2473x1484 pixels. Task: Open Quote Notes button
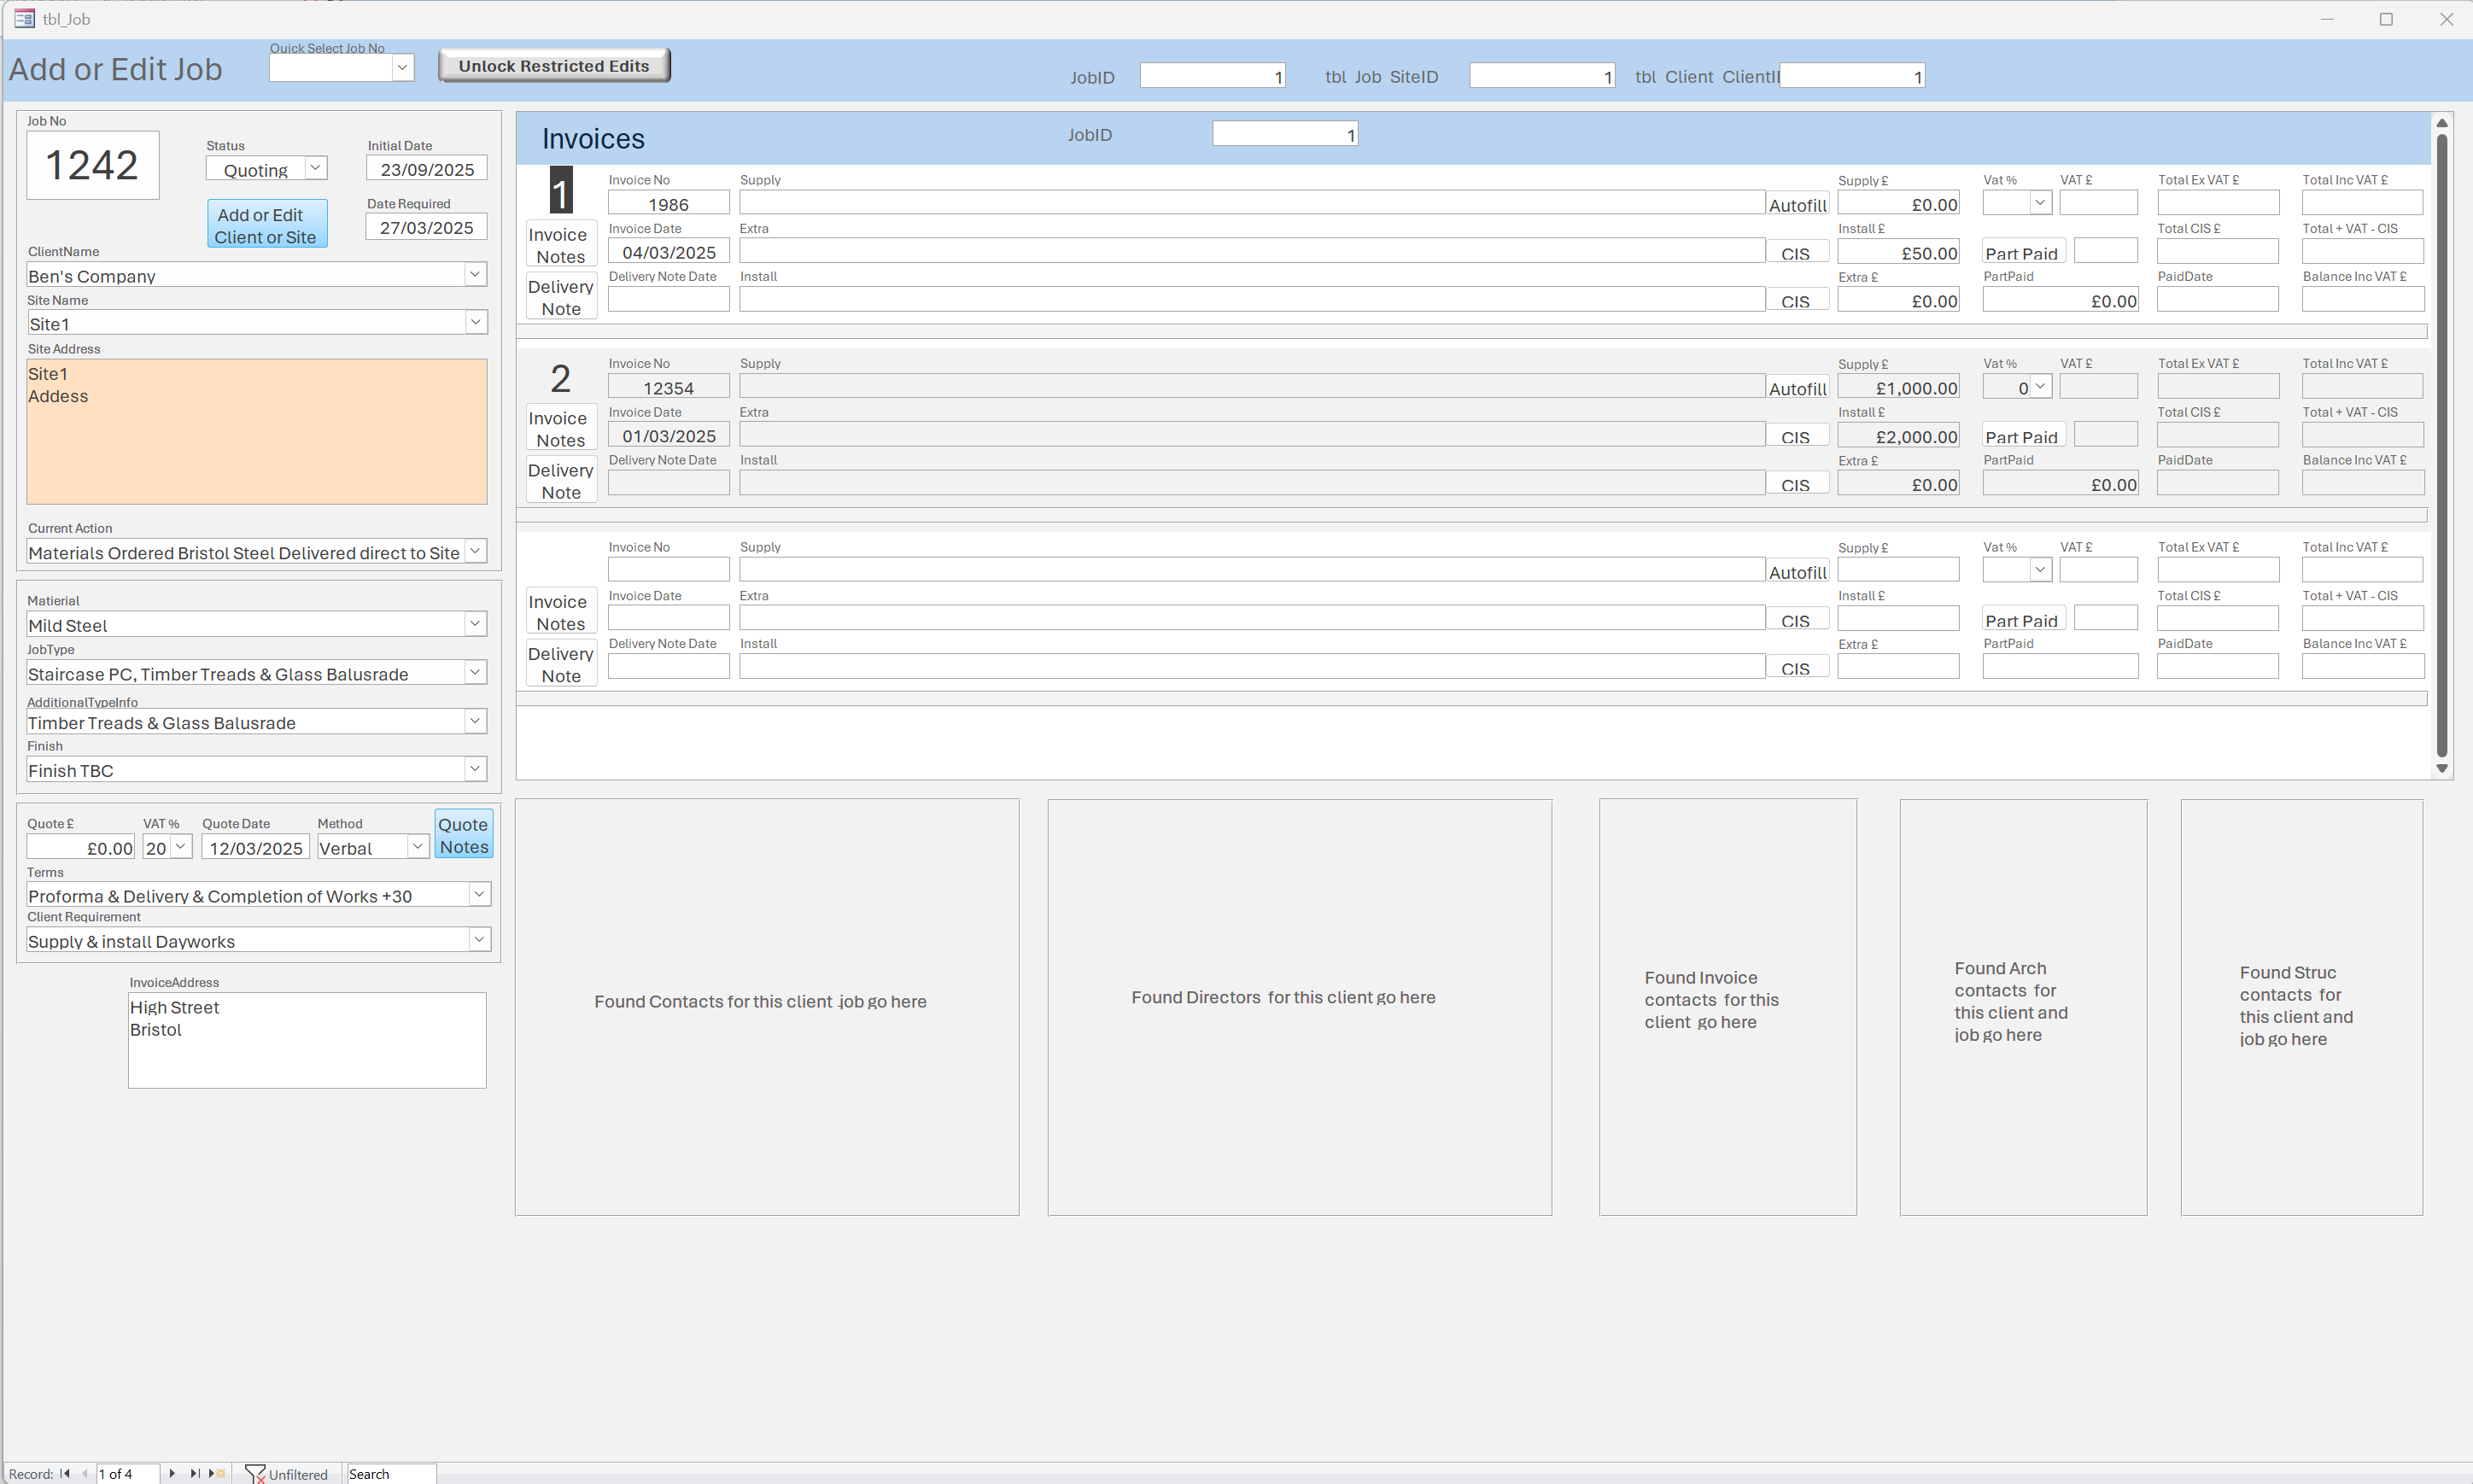coord(464,834)
